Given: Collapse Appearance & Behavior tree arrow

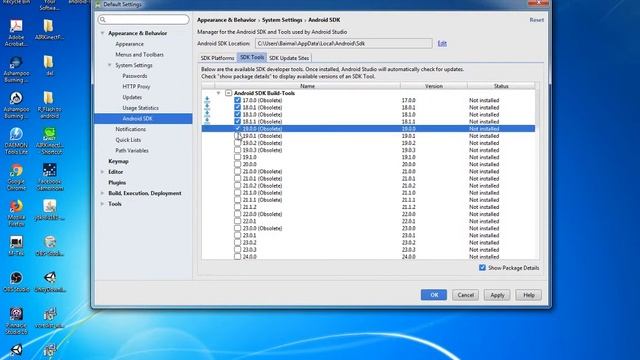Looking at the screenshot, I should pyautogui.click(x=102, y=33).
